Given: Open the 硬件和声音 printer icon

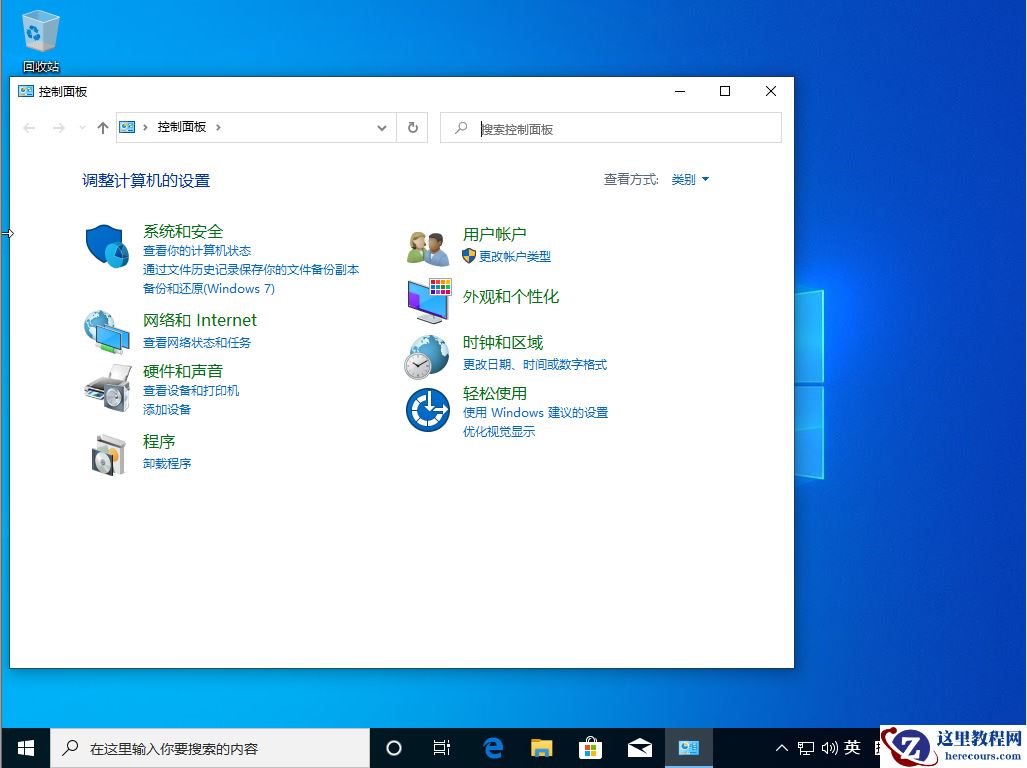Looking at the screenshot, I should point(106,390).
